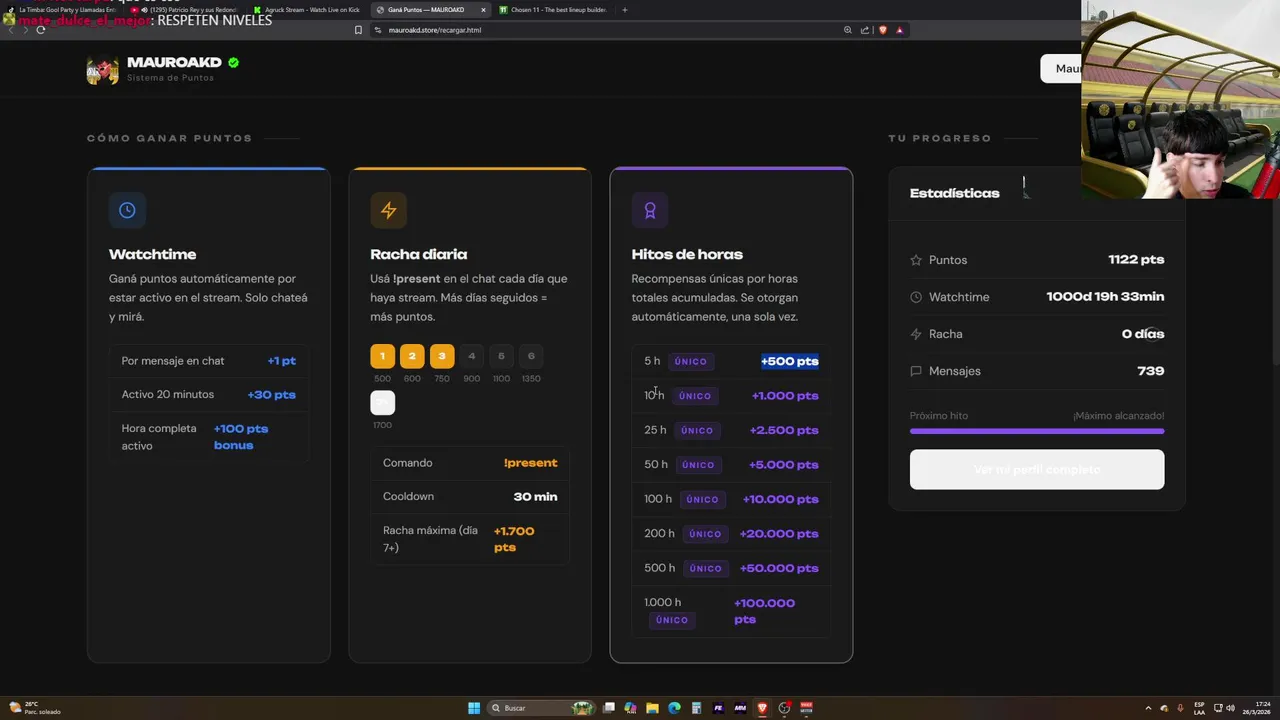This screenshot has height=720, width=1280.
Task: Click the Brave Rewards triangle icon
Action: pos(899,30)
